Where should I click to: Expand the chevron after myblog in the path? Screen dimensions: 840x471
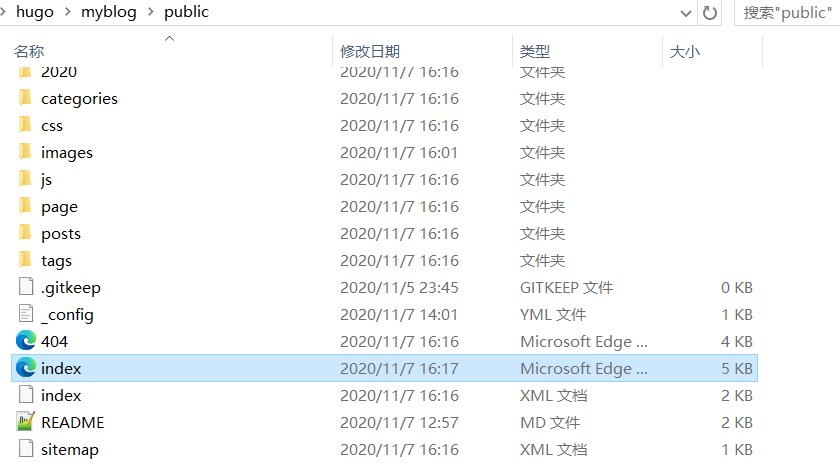pyautogui.click(x=151, y=12)
